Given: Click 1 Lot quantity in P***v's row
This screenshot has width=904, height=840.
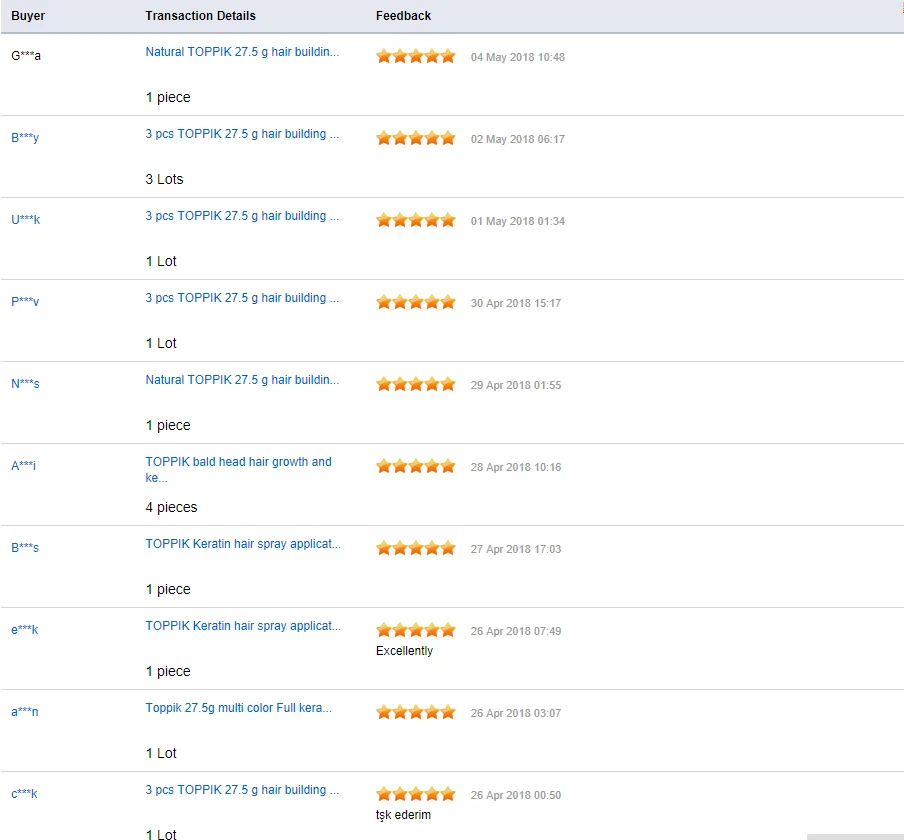Looking at the screenshot, I should tap(161, 343).
